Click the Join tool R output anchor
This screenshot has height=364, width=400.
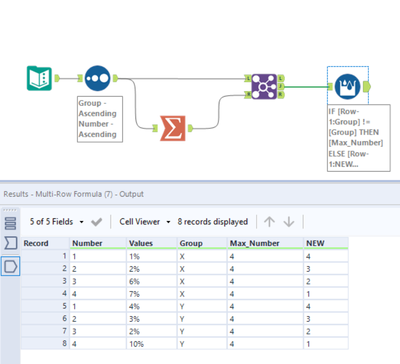[281, 95]
